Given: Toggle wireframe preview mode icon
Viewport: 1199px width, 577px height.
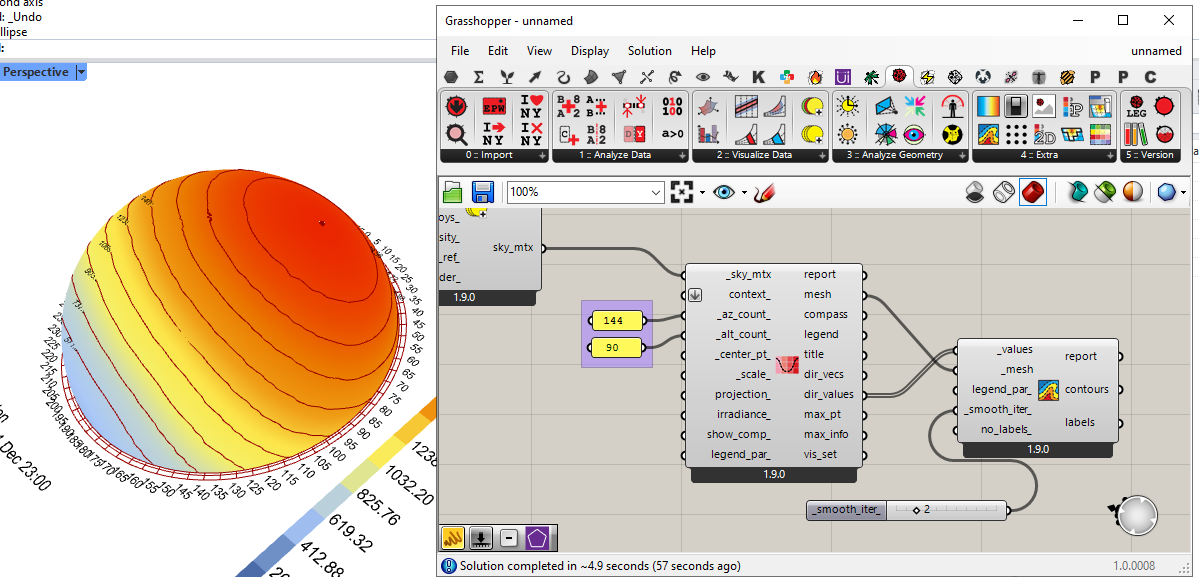Looking at the screenshot, I should point(1004,192).
